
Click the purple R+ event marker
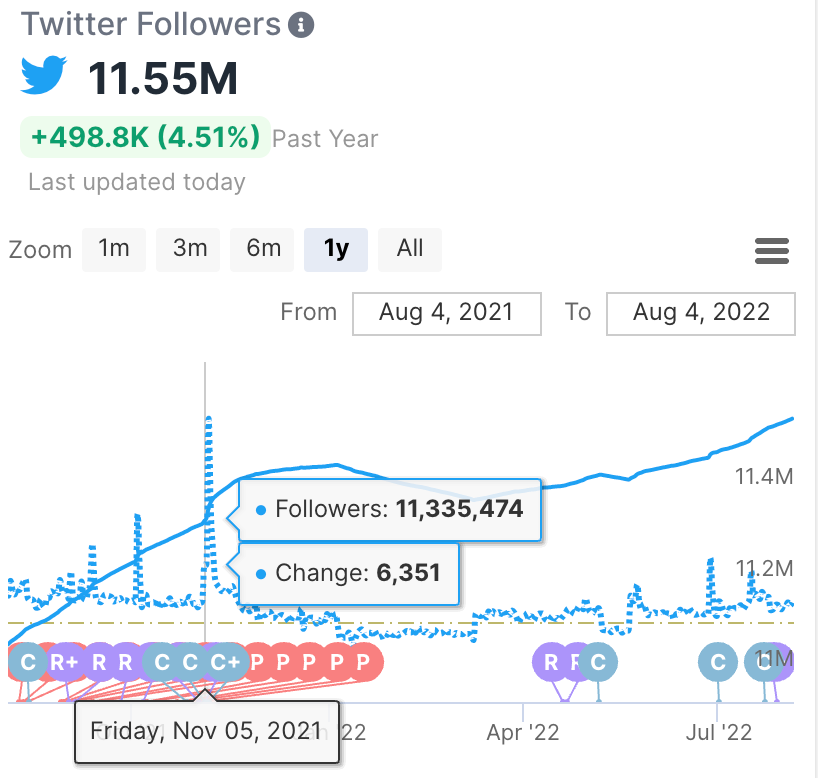point(65,662)
